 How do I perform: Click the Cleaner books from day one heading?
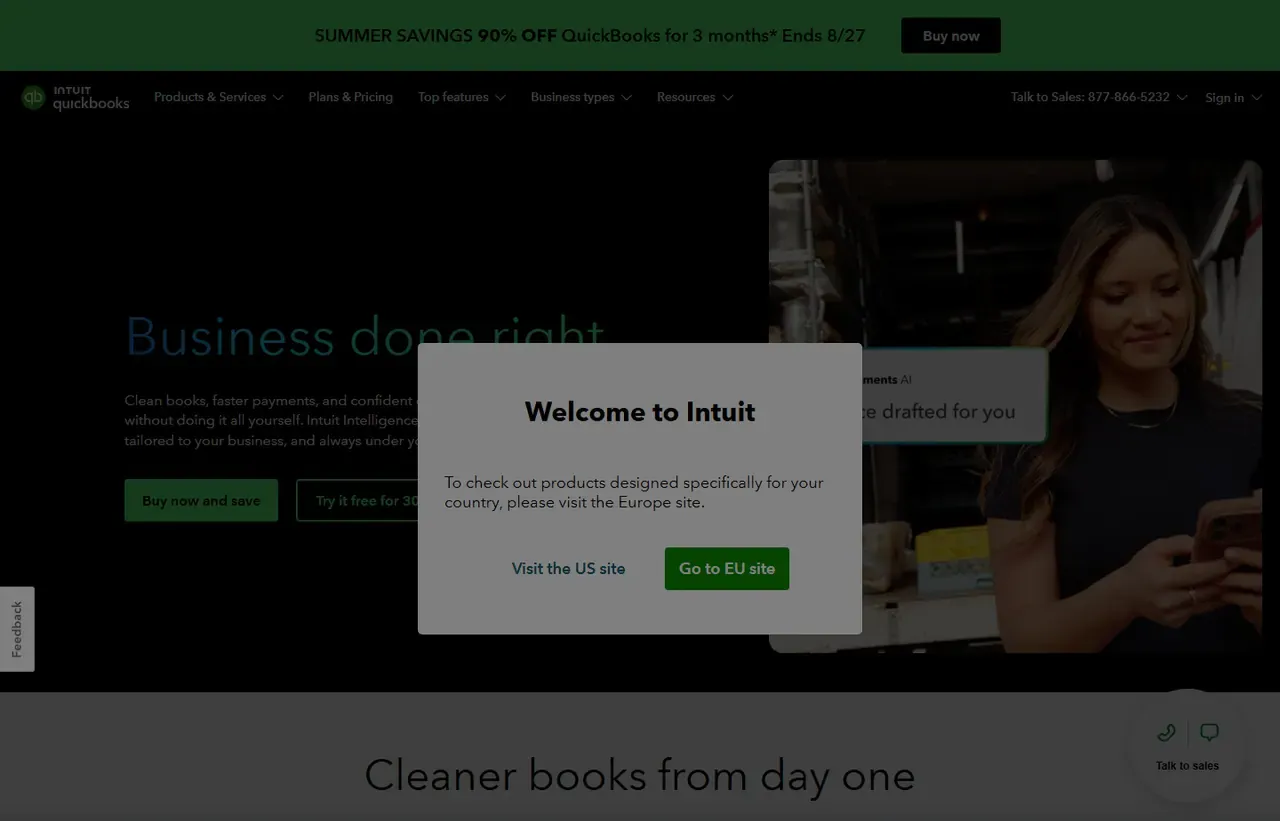click(x=640, y=775)
